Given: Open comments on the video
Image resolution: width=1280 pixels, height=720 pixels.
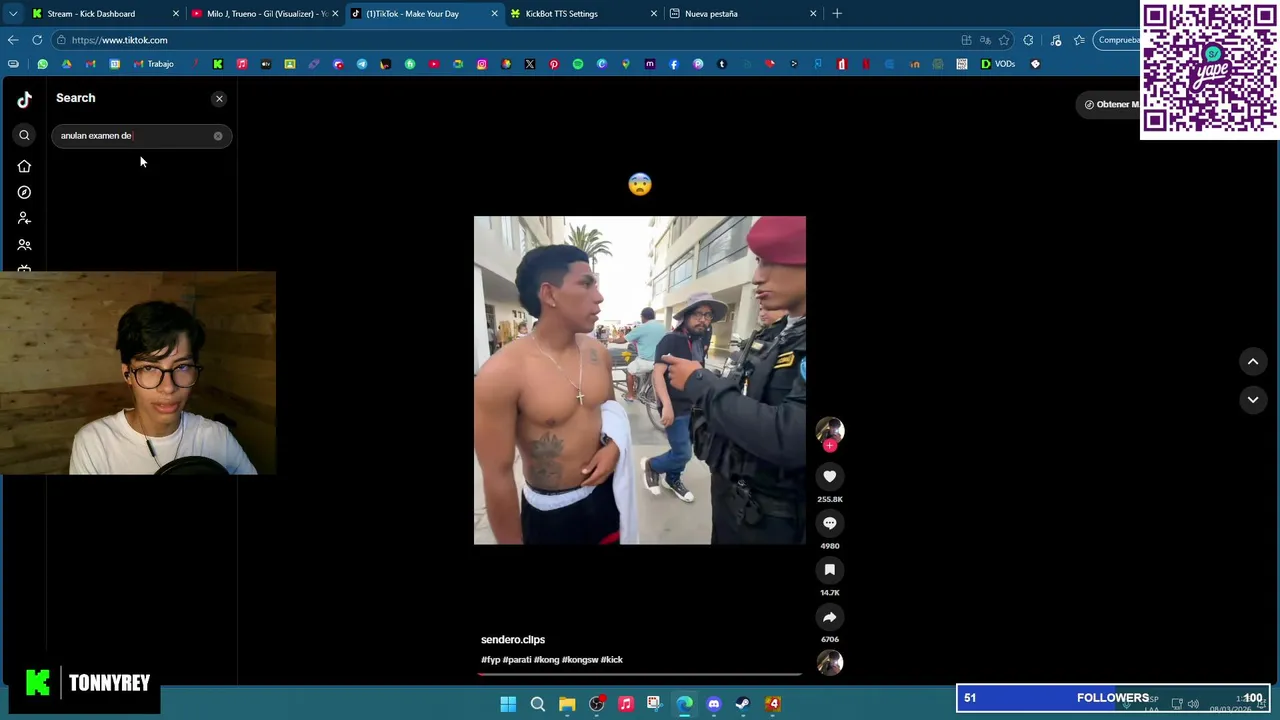Looking at the screenshot, I should (x=829, y=523).
